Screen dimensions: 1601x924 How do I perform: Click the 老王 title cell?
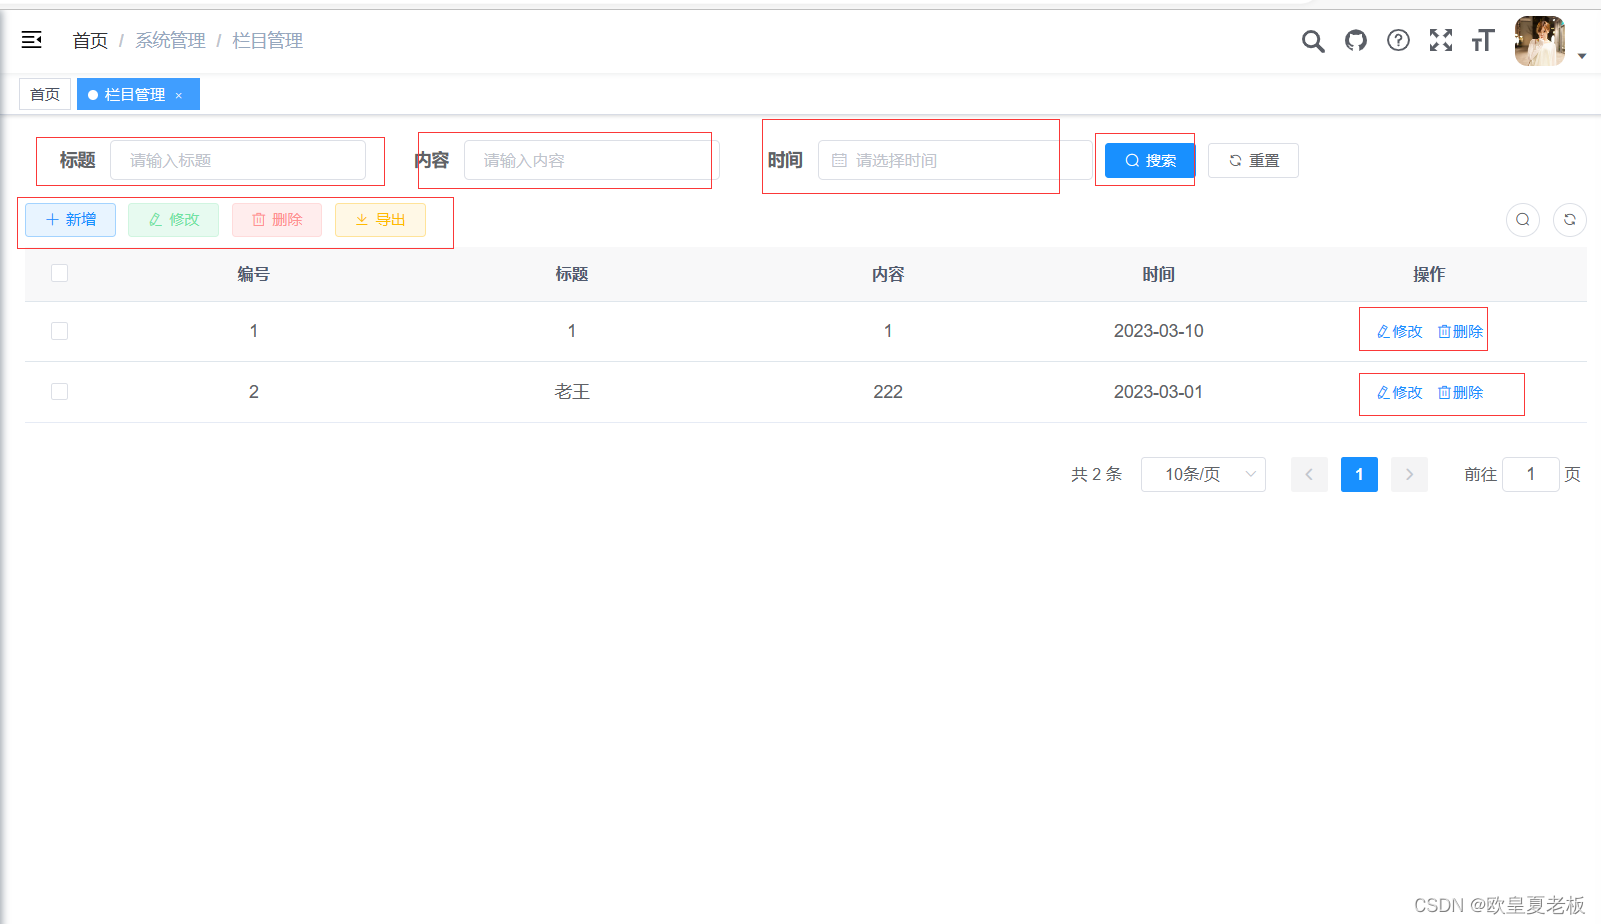click(572, 392)
